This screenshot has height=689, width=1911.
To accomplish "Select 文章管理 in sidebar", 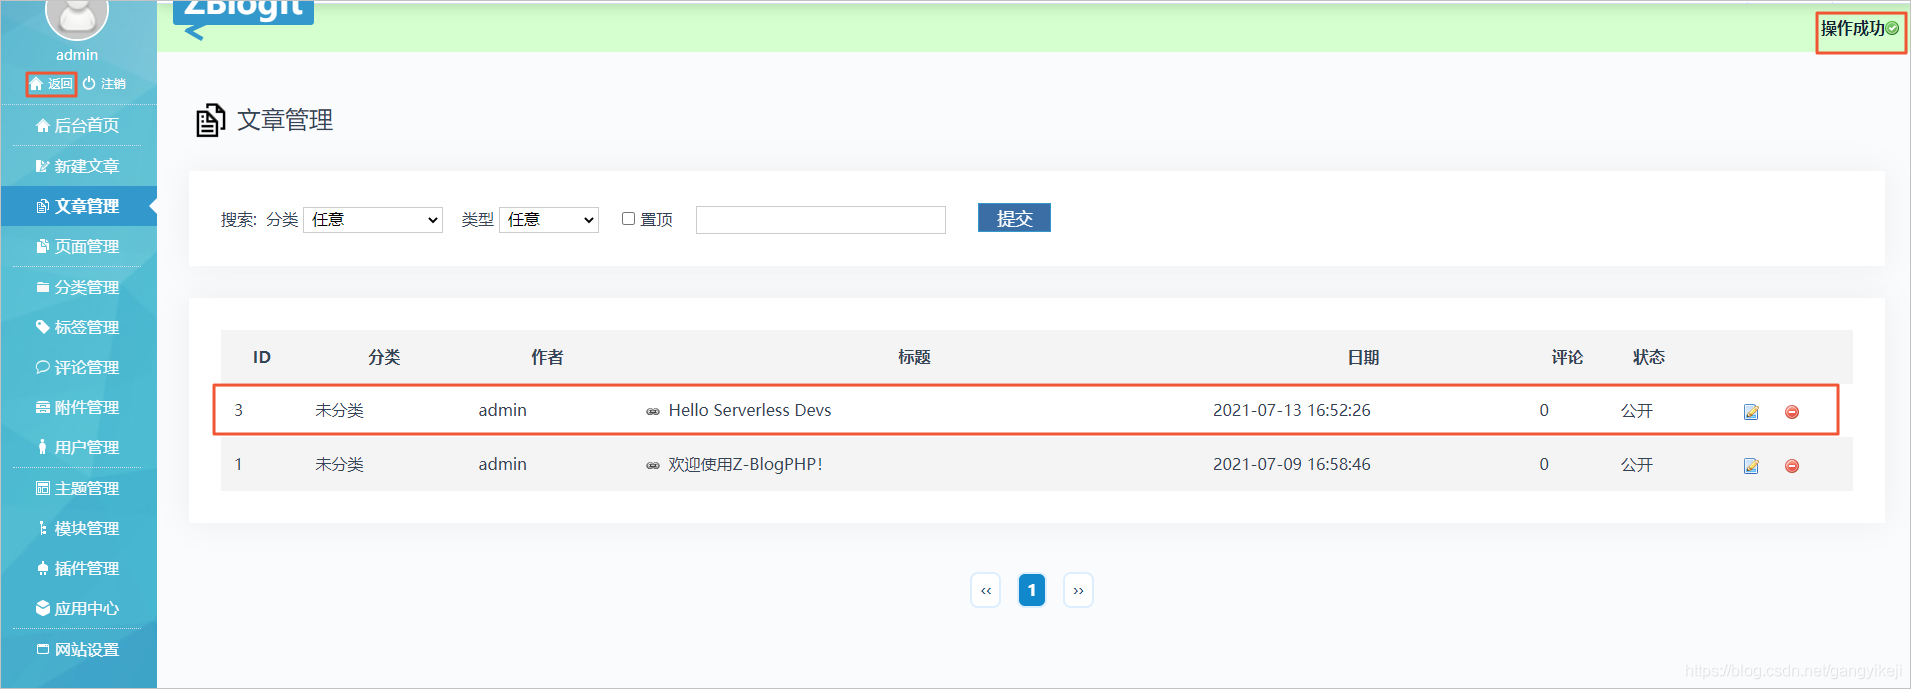I will (x=78, y=206).
